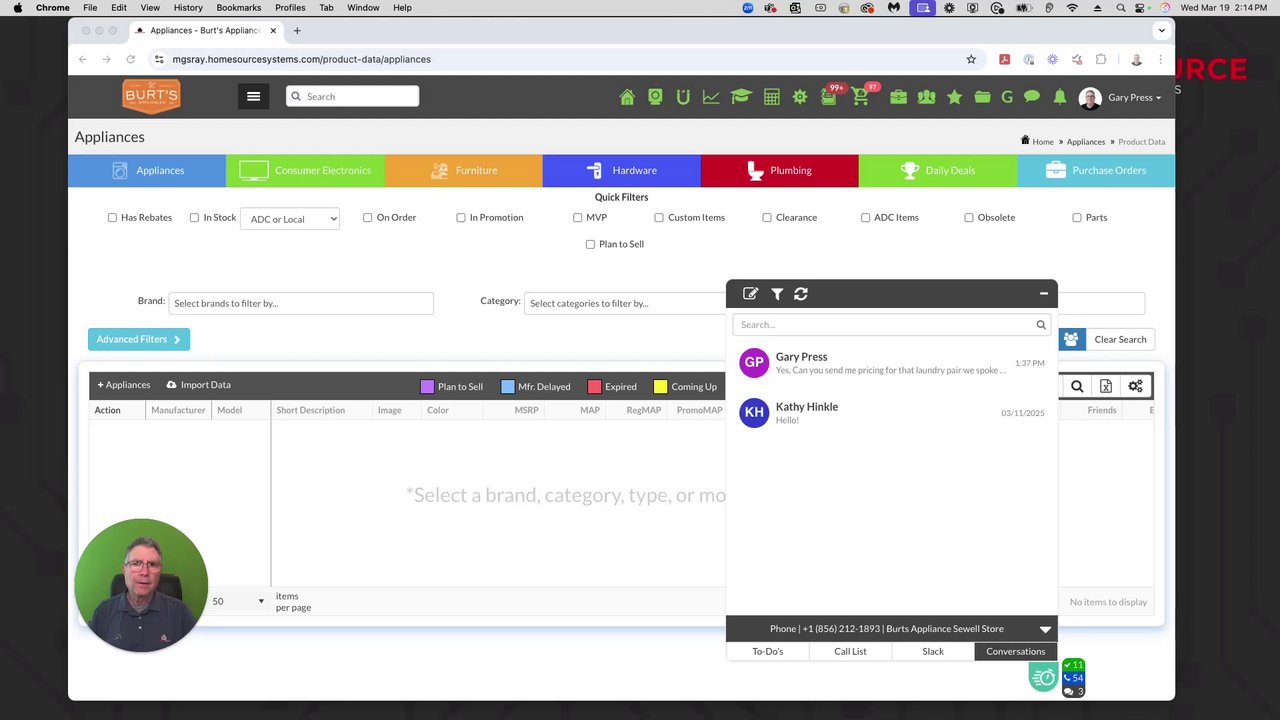Check the Custom Items filter
Viewport: 1280px width, 720px height.
point(659,217)
